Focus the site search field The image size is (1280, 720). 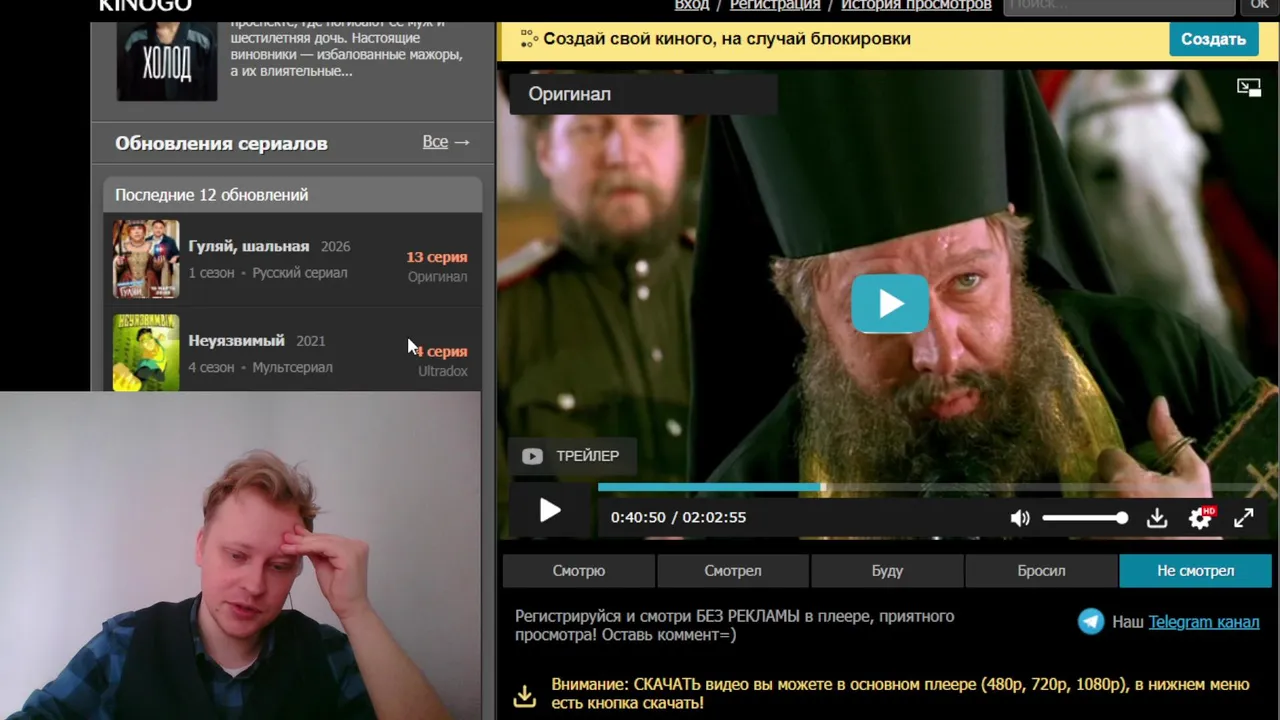coord(1119,5)
